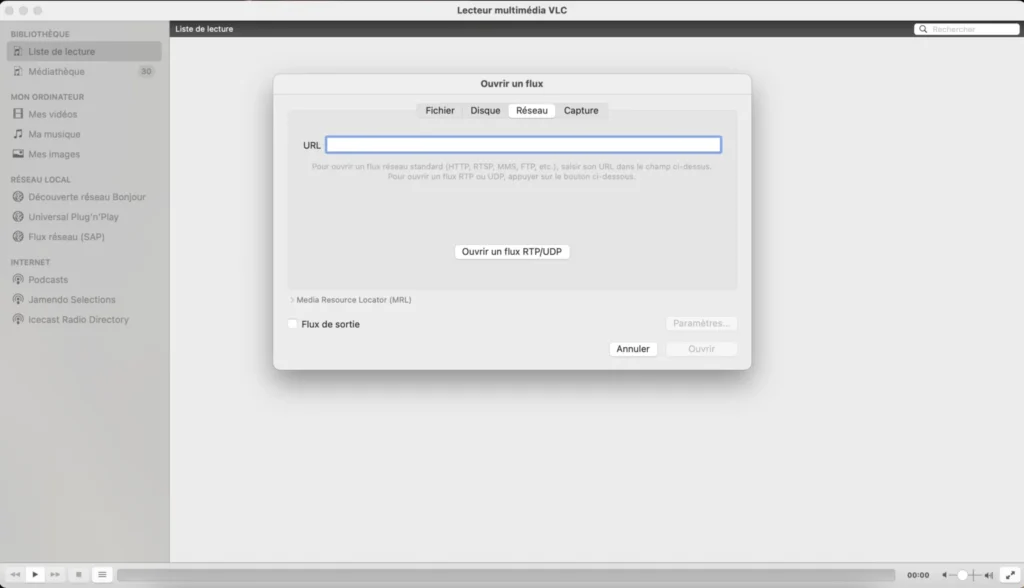Click the Flux réseau (SAP) globe icon

pos(18,237)
